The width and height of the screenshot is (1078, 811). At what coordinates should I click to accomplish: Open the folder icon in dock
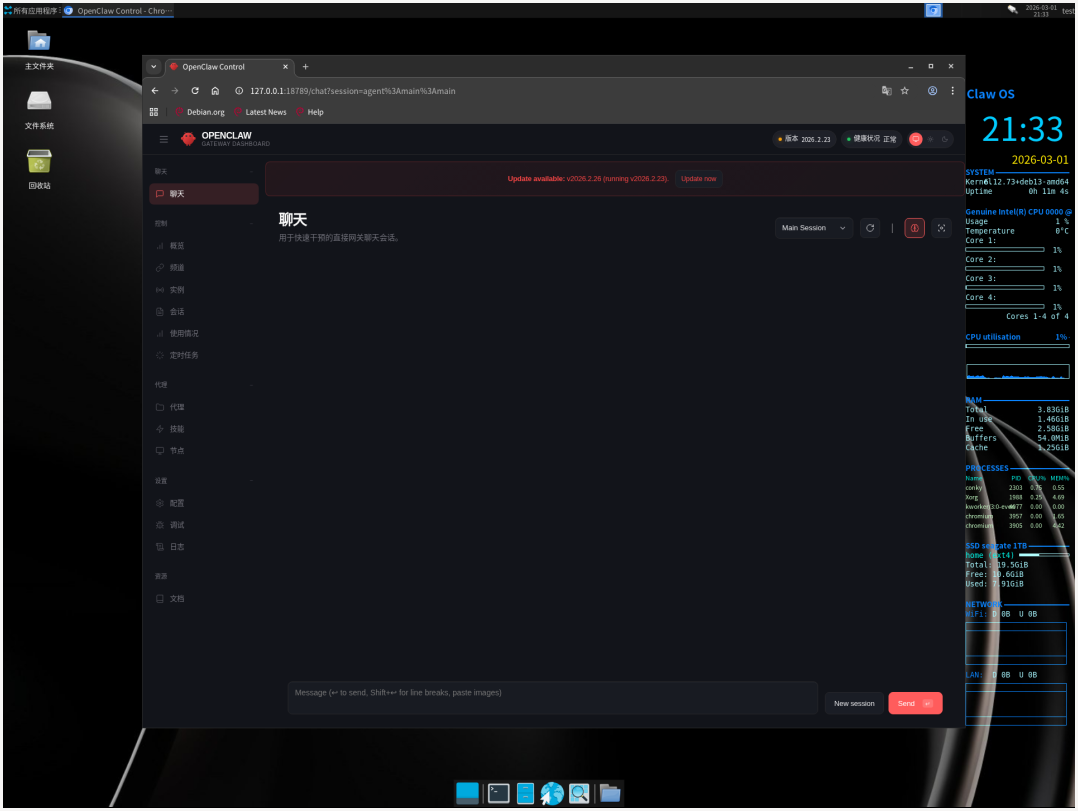[x=610, y=793]
